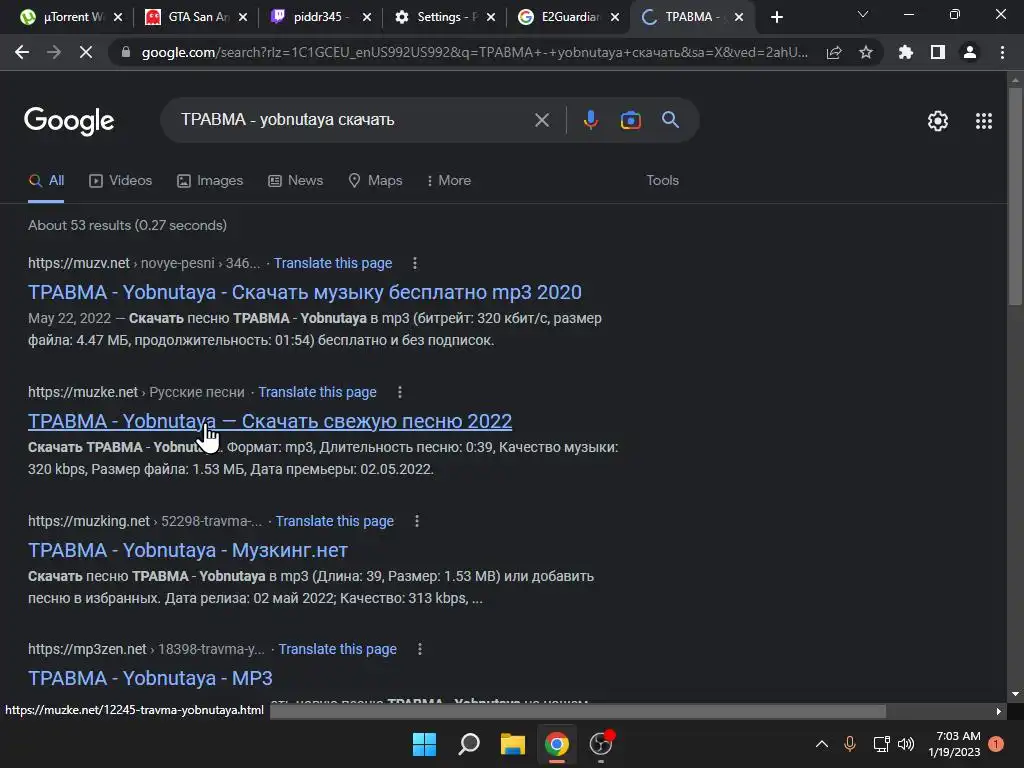Select the All results filter

pos(46,180)
